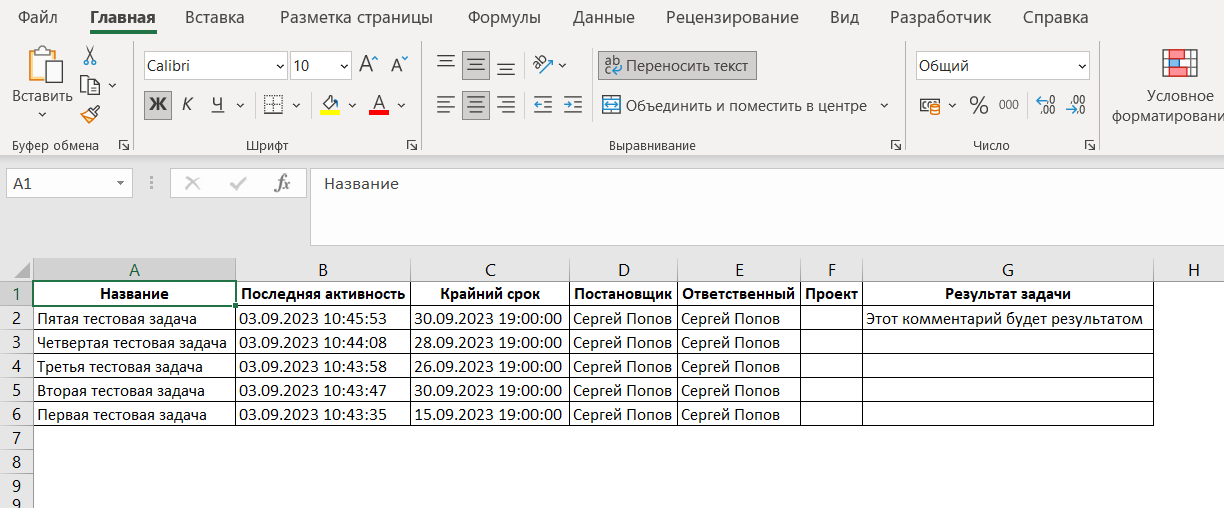Toggle italic formatting (К)
This screenshot has width=1224, height=508.
(x=187, y=105)
